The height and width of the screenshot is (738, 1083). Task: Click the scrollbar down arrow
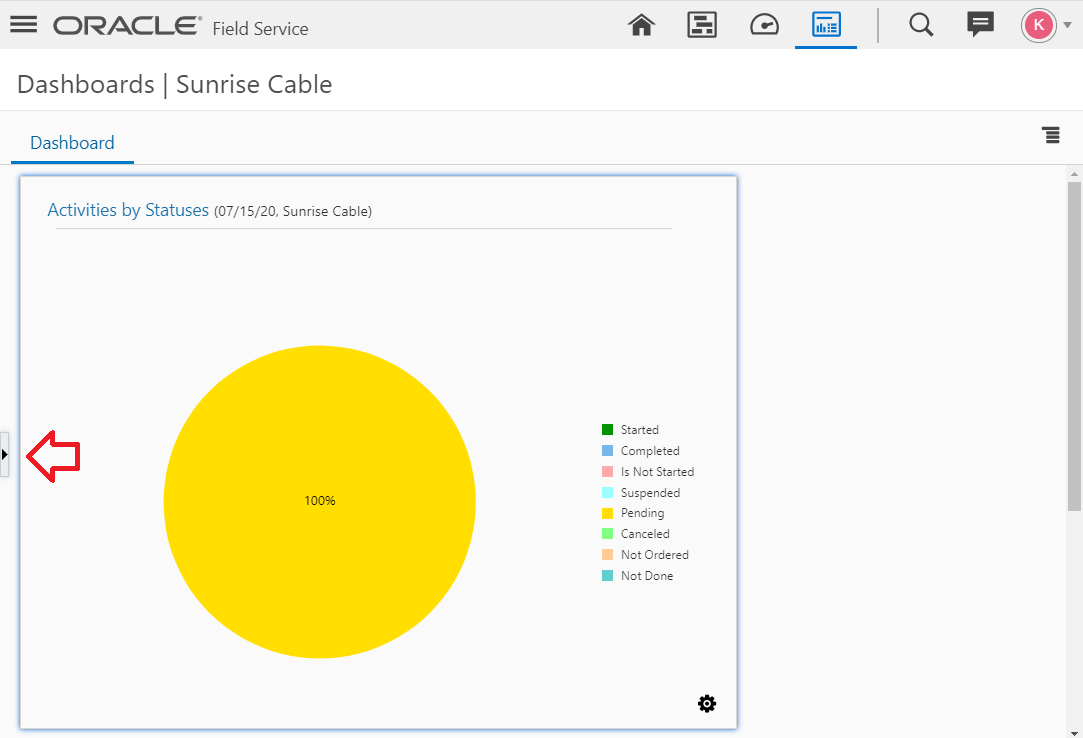click(1074, 732)
